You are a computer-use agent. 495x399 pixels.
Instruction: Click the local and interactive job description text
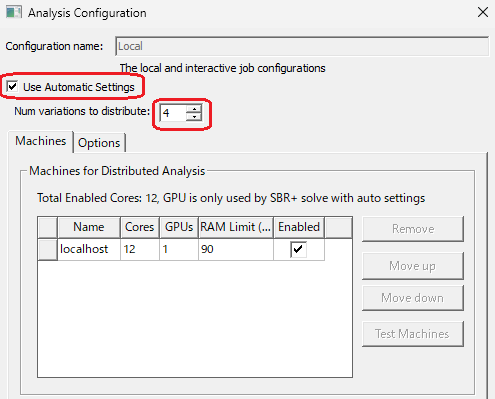223,68
